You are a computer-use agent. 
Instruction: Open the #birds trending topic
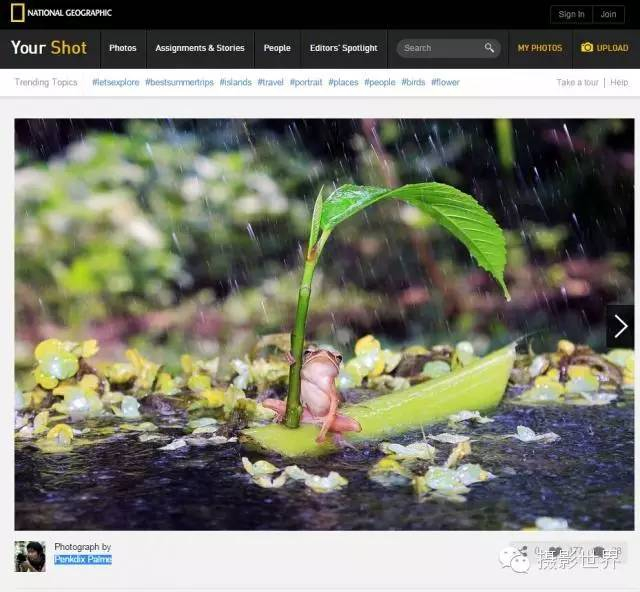pyautogui.click(x=413, y=82)
